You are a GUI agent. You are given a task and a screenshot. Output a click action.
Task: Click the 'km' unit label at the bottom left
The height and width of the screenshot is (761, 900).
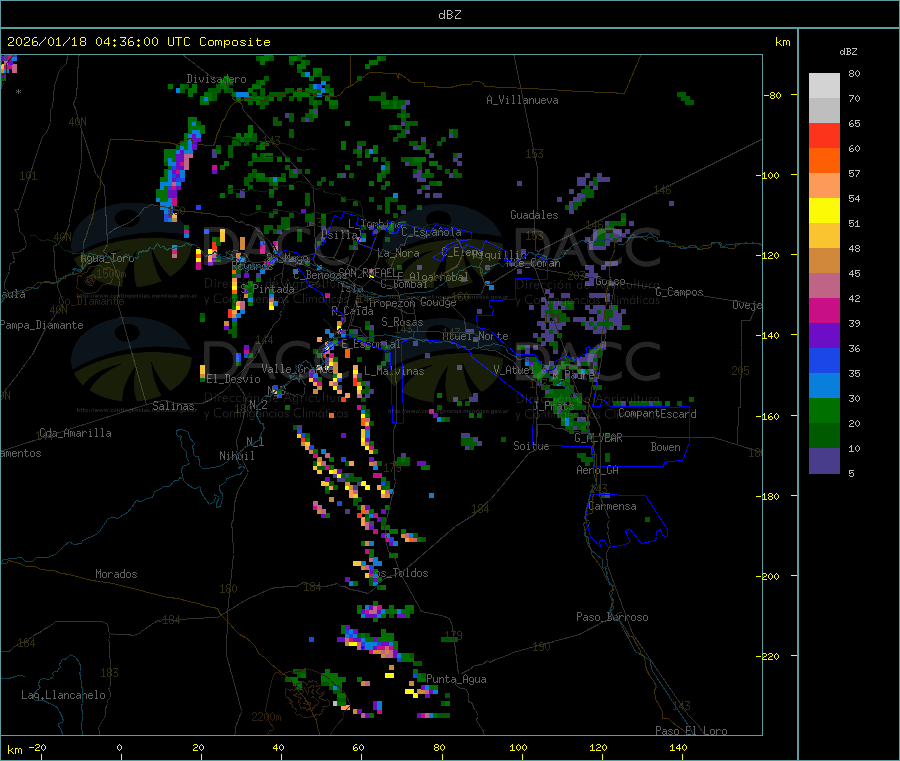point(15,750)
